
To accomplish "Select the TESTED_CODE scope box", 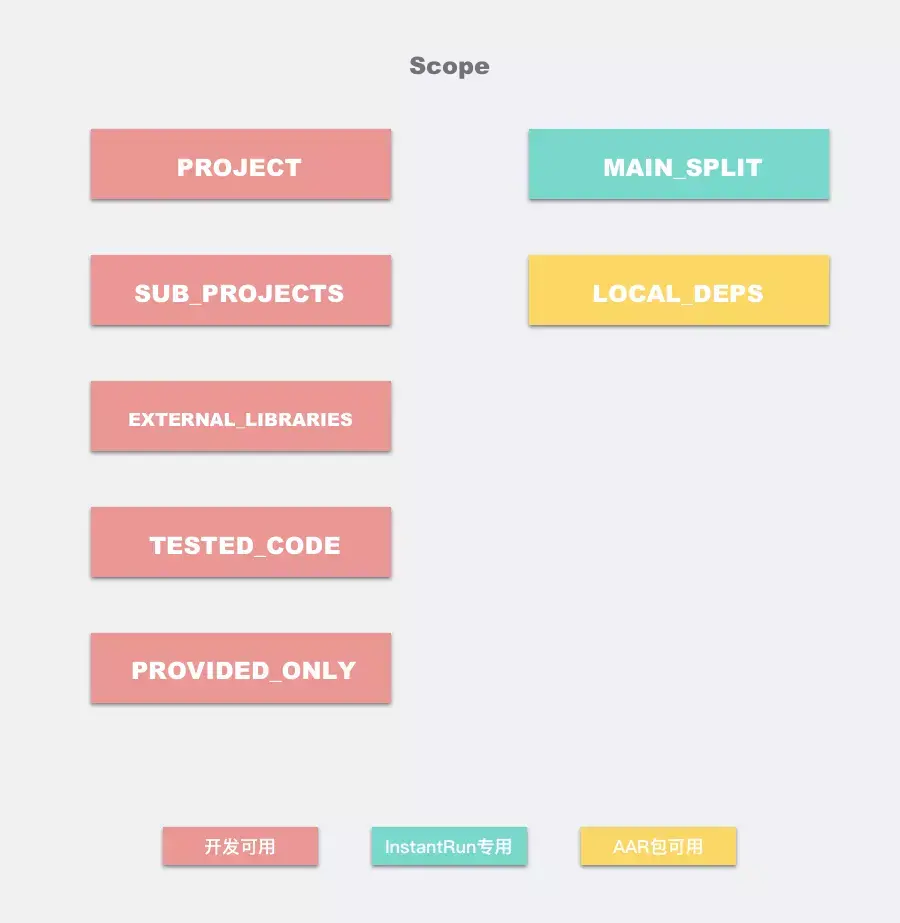I will [241, 542].
